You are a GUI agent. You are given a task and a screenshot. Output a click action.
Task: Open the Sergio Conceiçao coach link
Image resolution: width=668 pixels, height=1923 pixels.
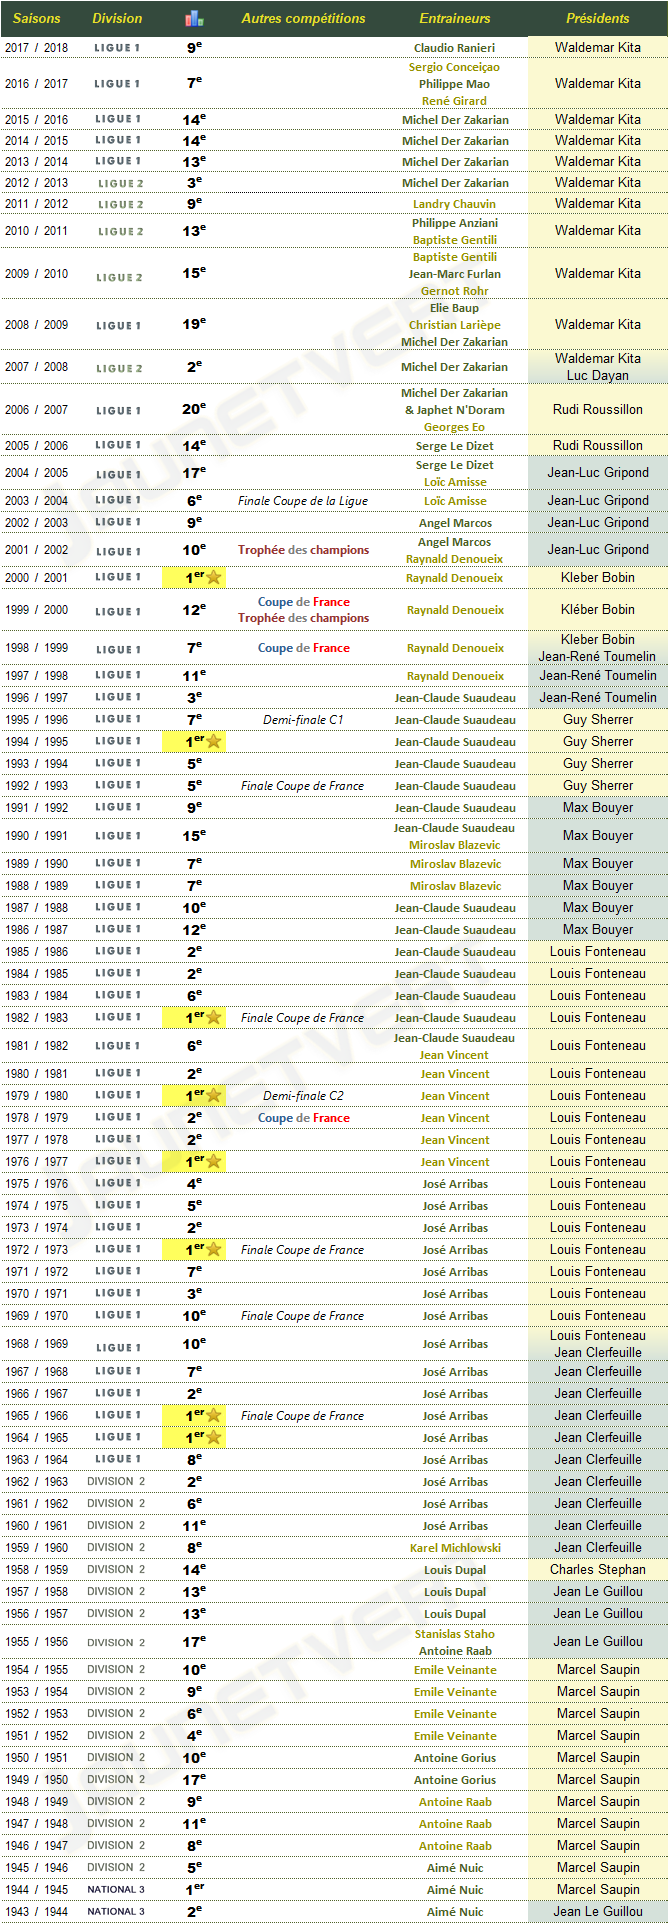[x=455, y=68]
